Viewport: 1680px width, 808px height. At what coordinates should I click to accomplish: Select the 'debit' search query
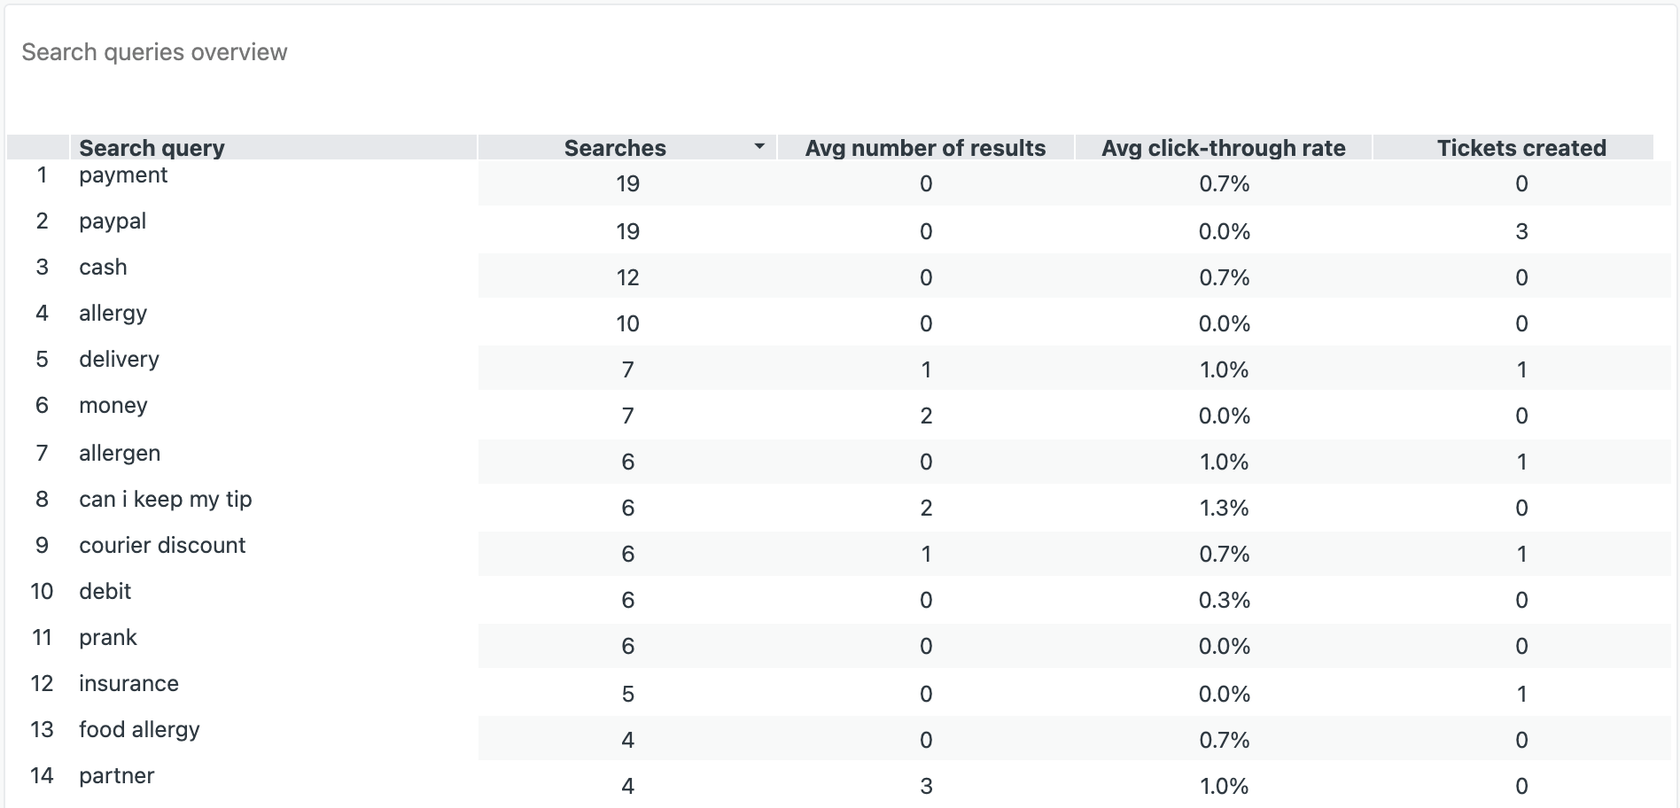point(105,591)
